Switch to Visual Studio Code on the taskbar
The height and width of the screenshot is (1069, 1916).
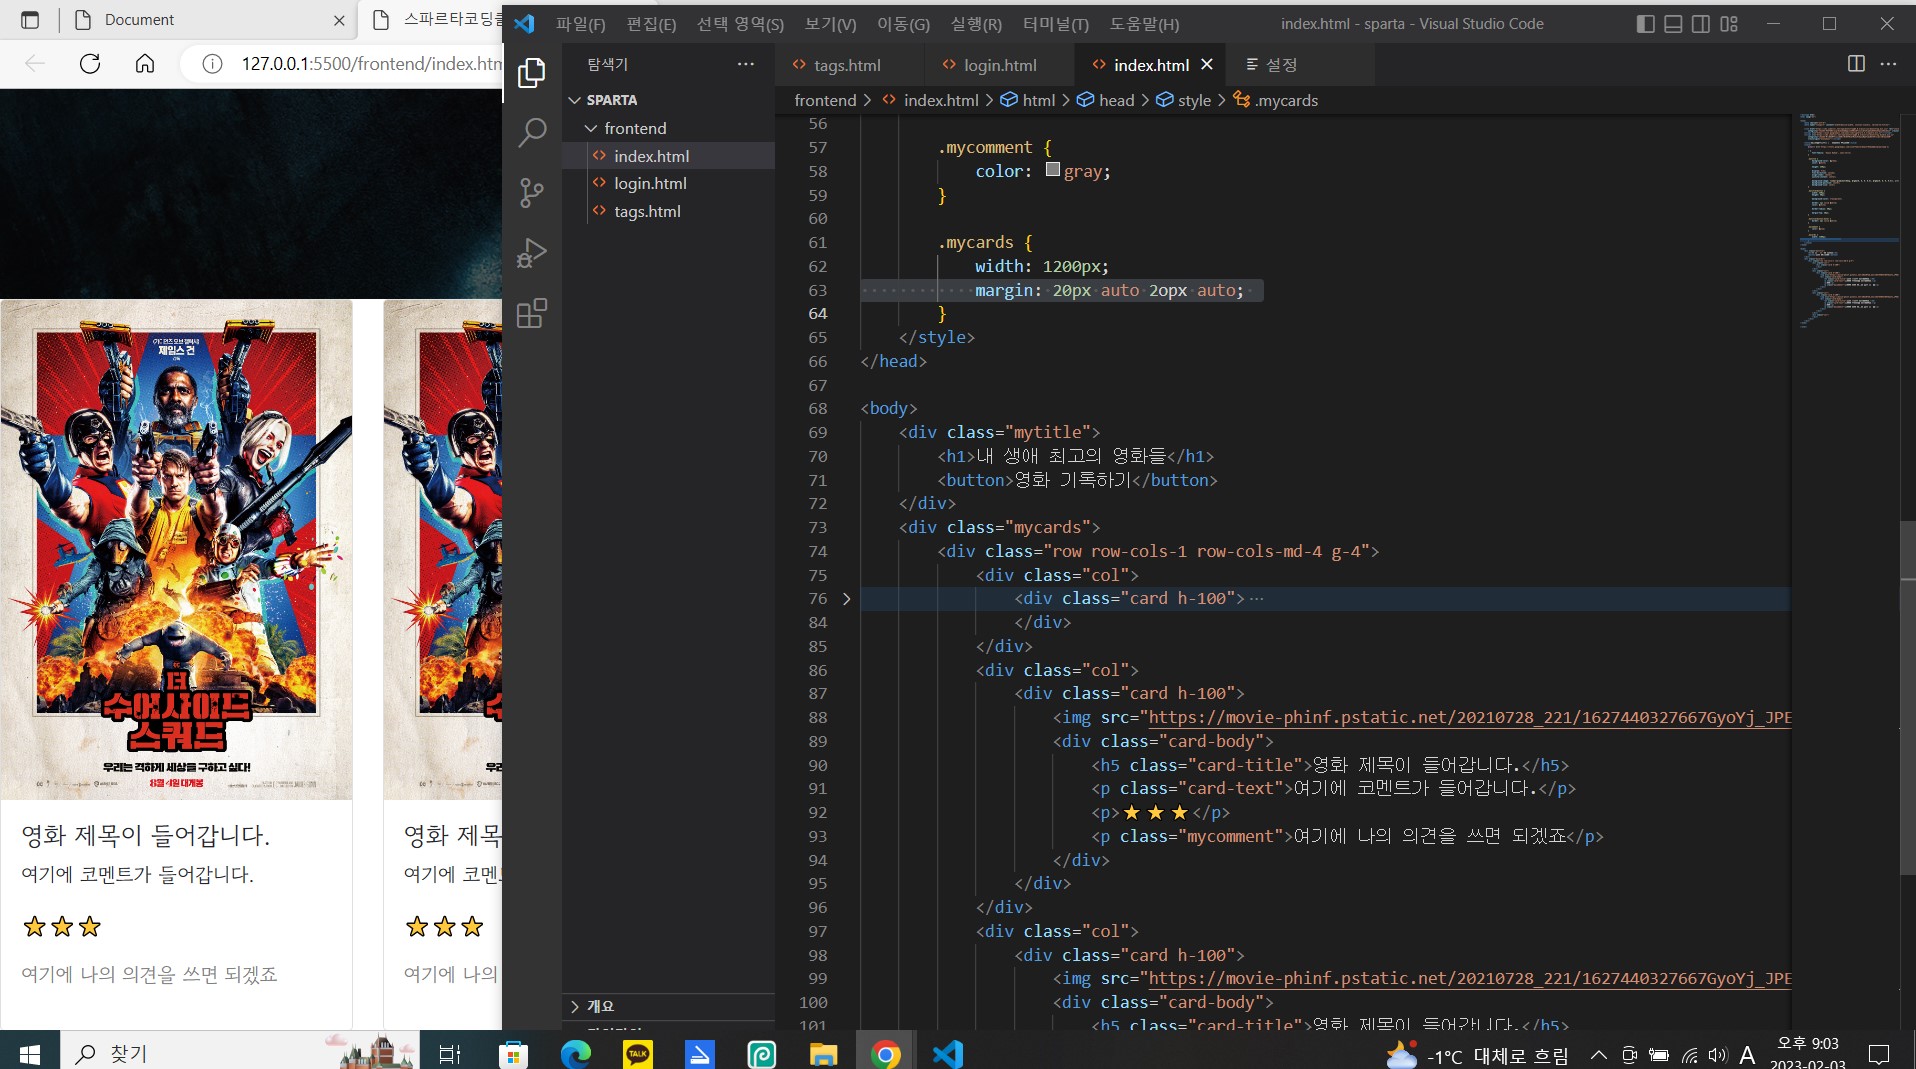(947, 1053)
